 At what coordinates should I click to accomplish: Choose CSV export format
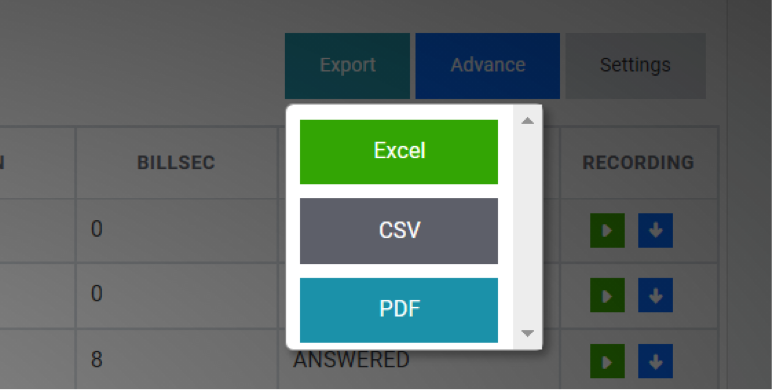(x=399, y=231)
